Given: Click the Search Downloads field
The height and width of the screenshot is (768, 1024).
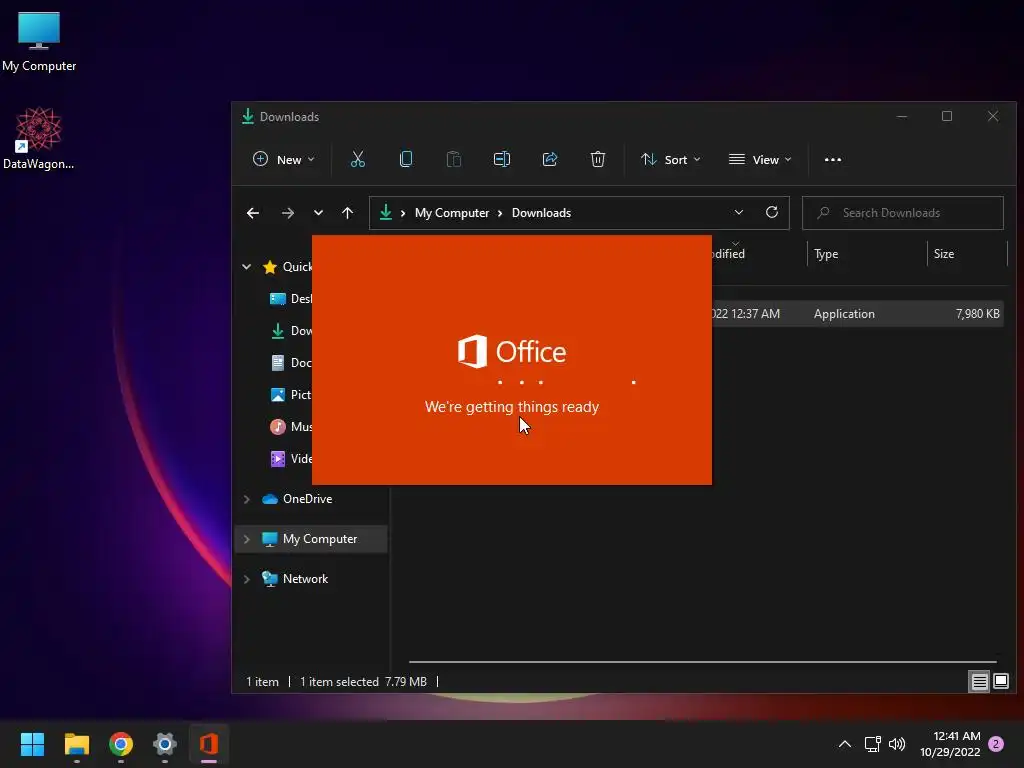Looking at the screenshot, I should [903, 213].
